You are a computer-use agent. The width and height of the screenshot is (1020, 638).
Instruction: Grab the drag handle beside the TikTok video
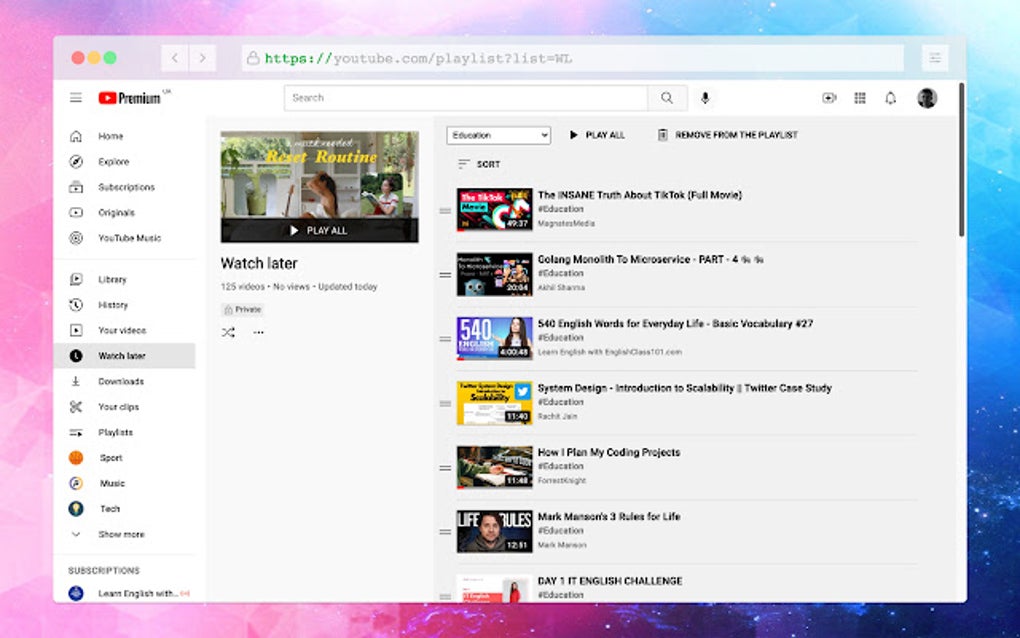point(445,211)
